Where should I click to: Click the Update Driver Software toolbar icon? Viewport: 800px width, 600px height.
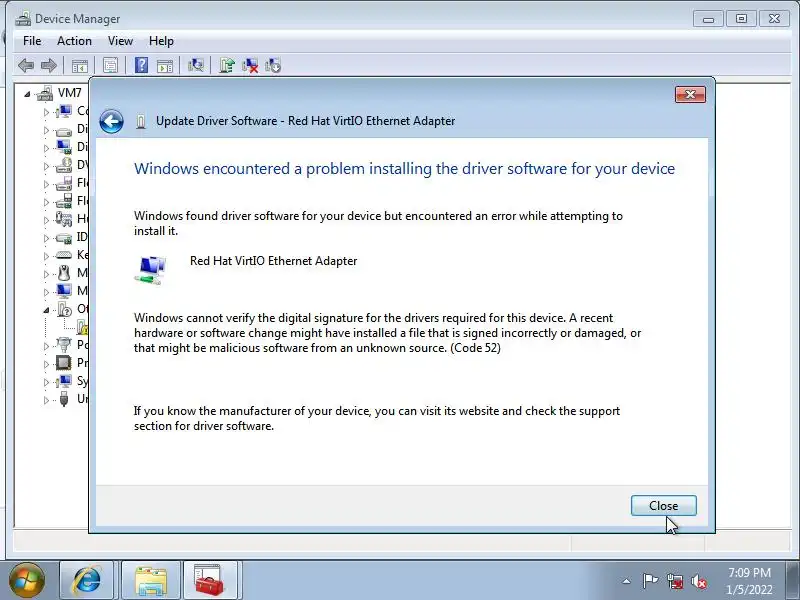click(x=227, y=65)
